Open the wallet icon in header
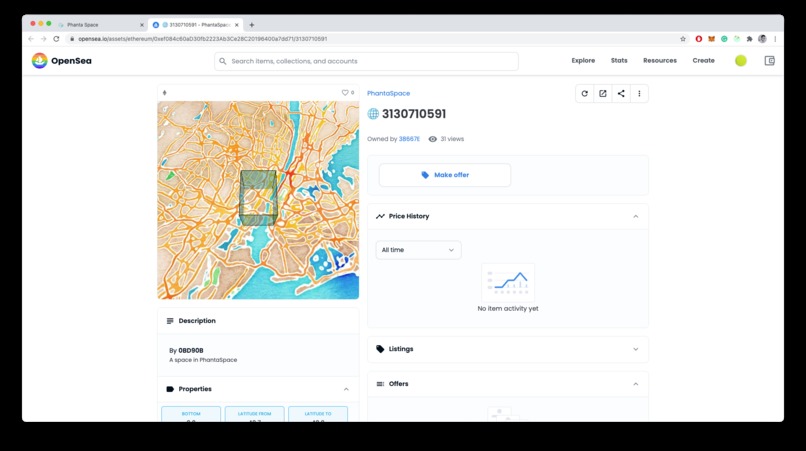Viewport: 806px width, 451px height. pyautogui.click(x=769, y=61)
